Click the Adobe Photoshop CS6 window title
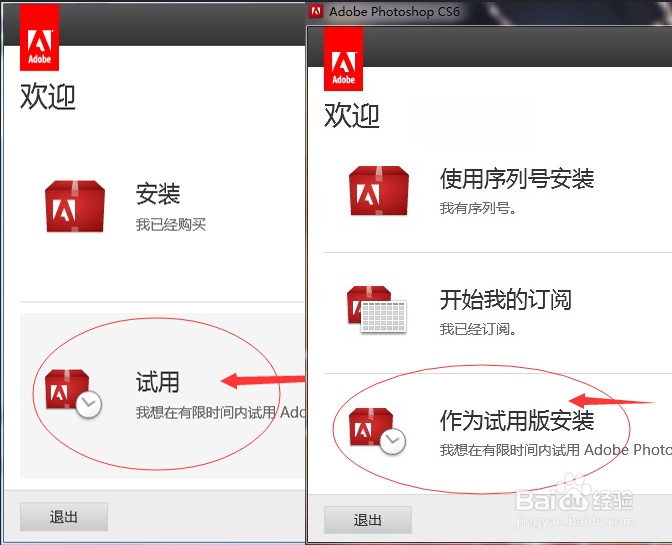 point(394,12)
